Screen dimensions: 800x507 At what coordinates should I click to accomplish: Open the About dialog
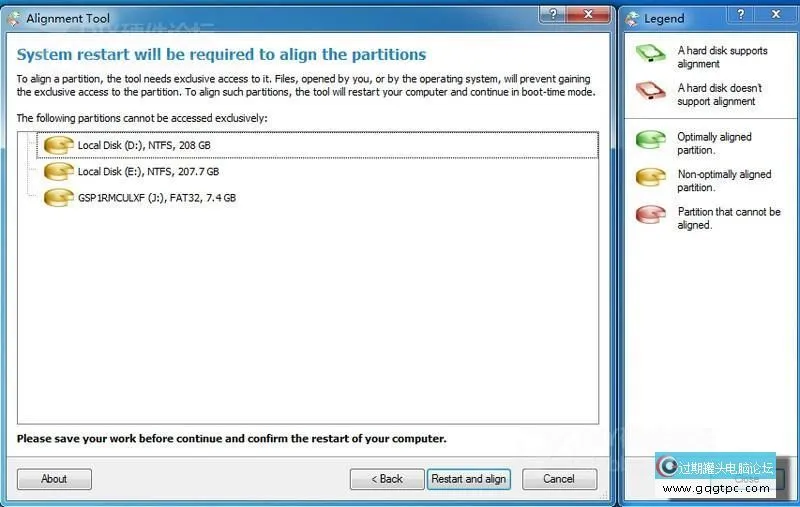[x=54, y=479]
